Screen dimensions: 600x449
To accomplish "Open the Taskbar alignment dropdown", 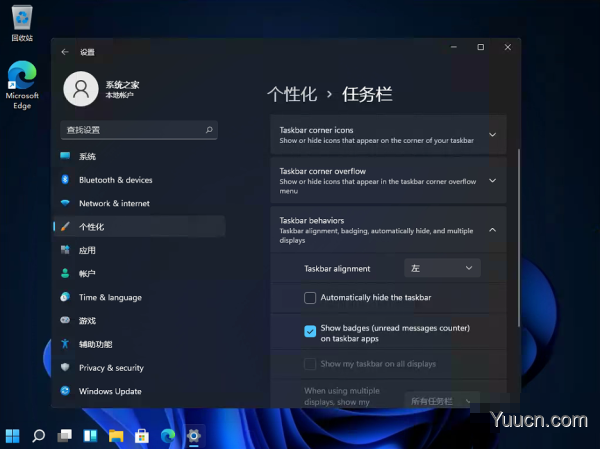I will pyautogui.click(x=442, y=268).
